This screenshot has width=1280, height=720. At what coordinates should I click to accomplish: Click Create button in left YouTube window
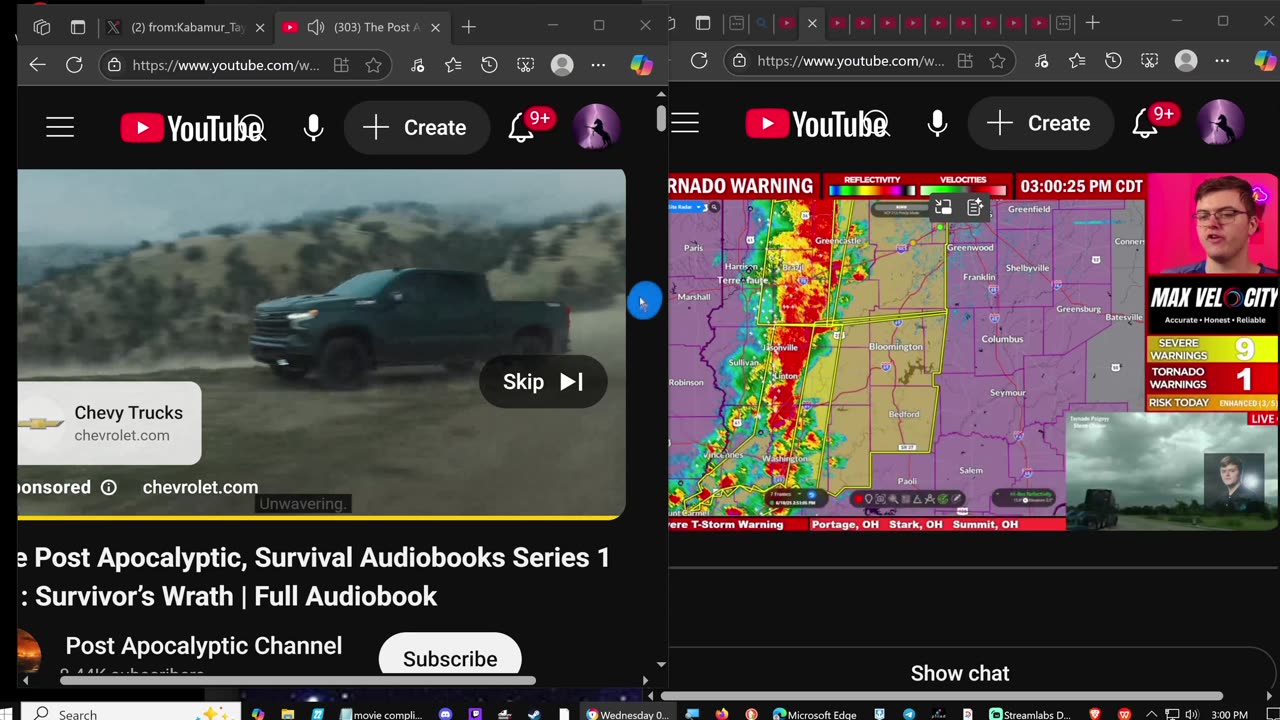[x=416, y=128]
